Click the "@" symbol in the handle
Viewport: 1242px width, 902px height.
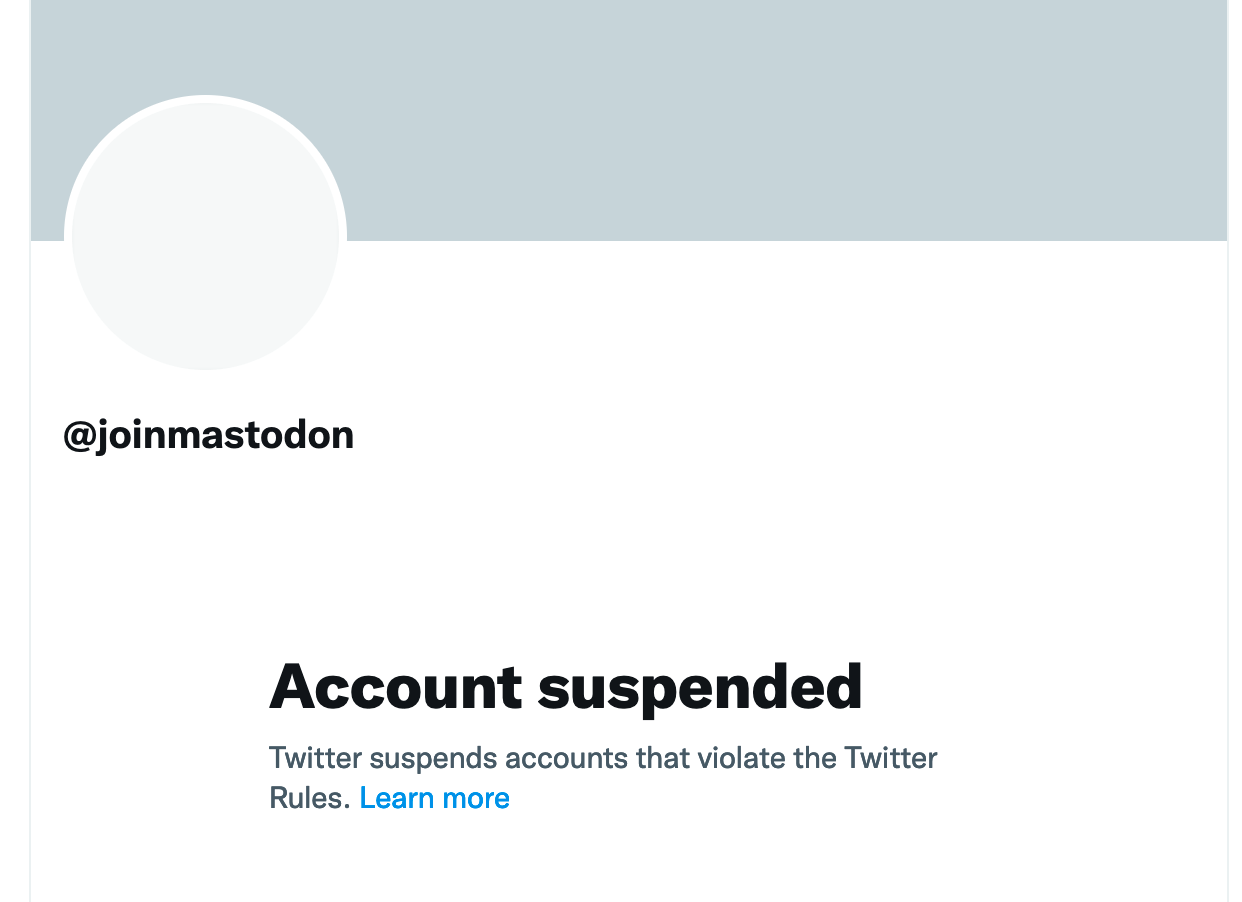click(79, 436)
